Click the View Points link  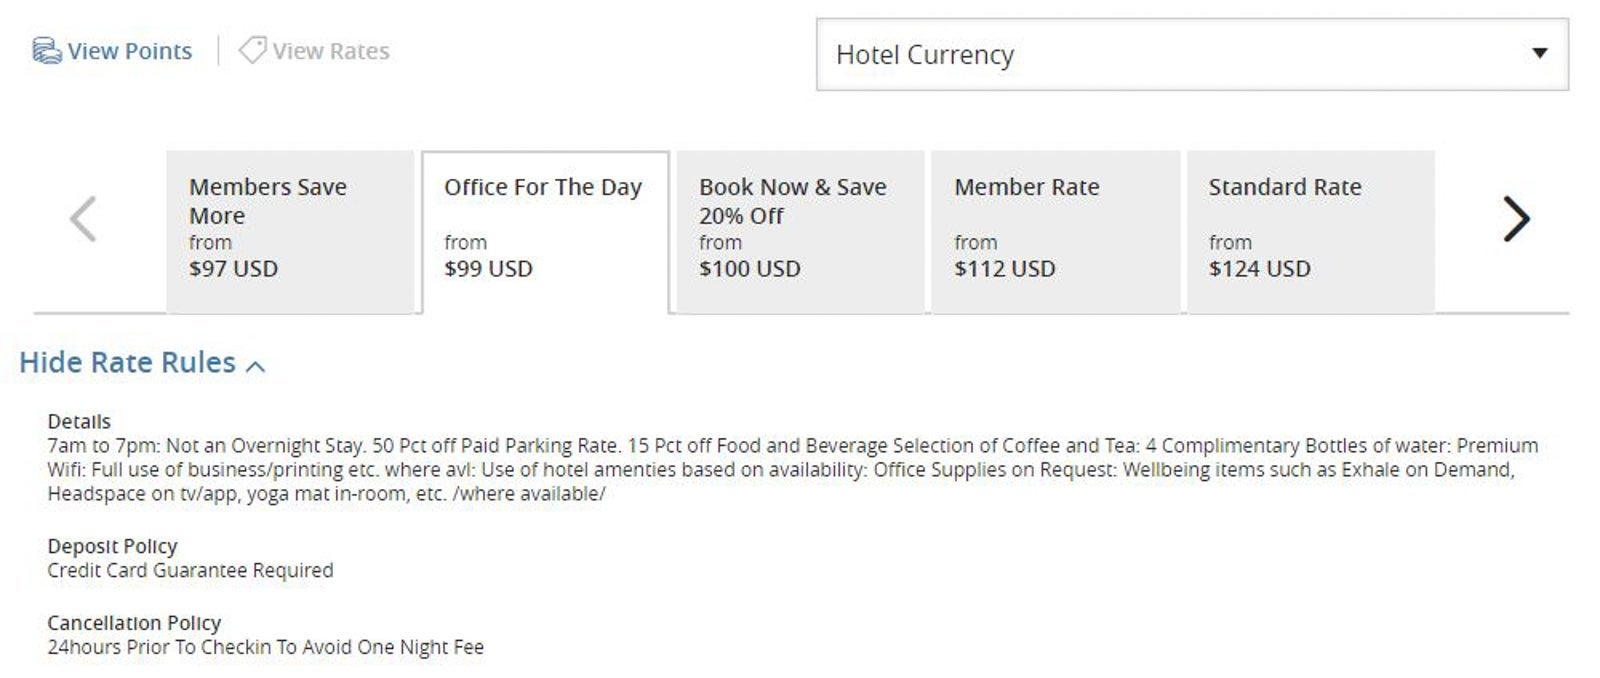pos(129,51)
